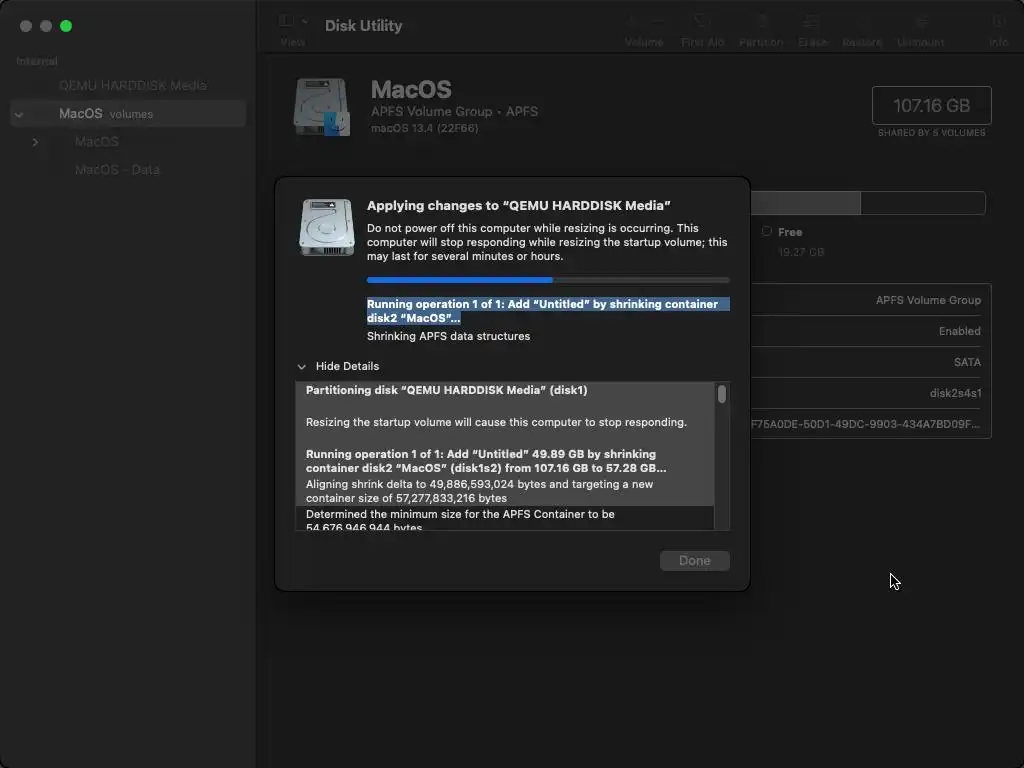This screenshot has height=768, width=1024.
Task: Click the Internal sidebar section header
Action: tap(37, 61)
